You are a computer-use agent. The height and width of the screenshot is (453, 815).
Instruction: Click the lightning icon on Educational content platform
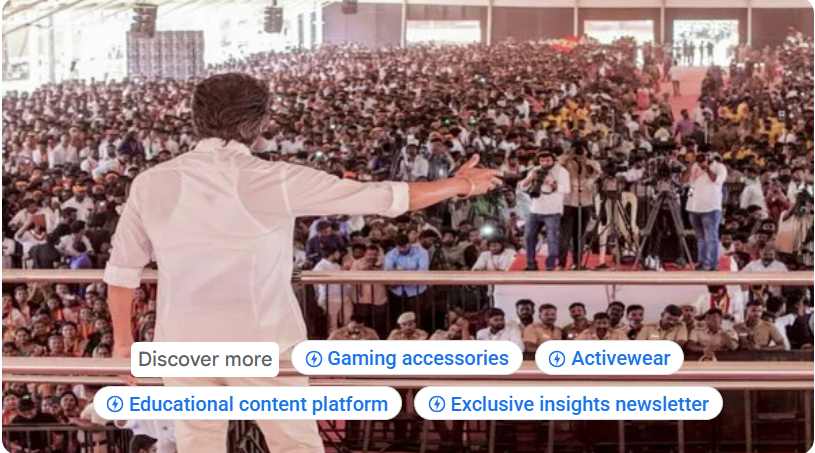[115, 404]
